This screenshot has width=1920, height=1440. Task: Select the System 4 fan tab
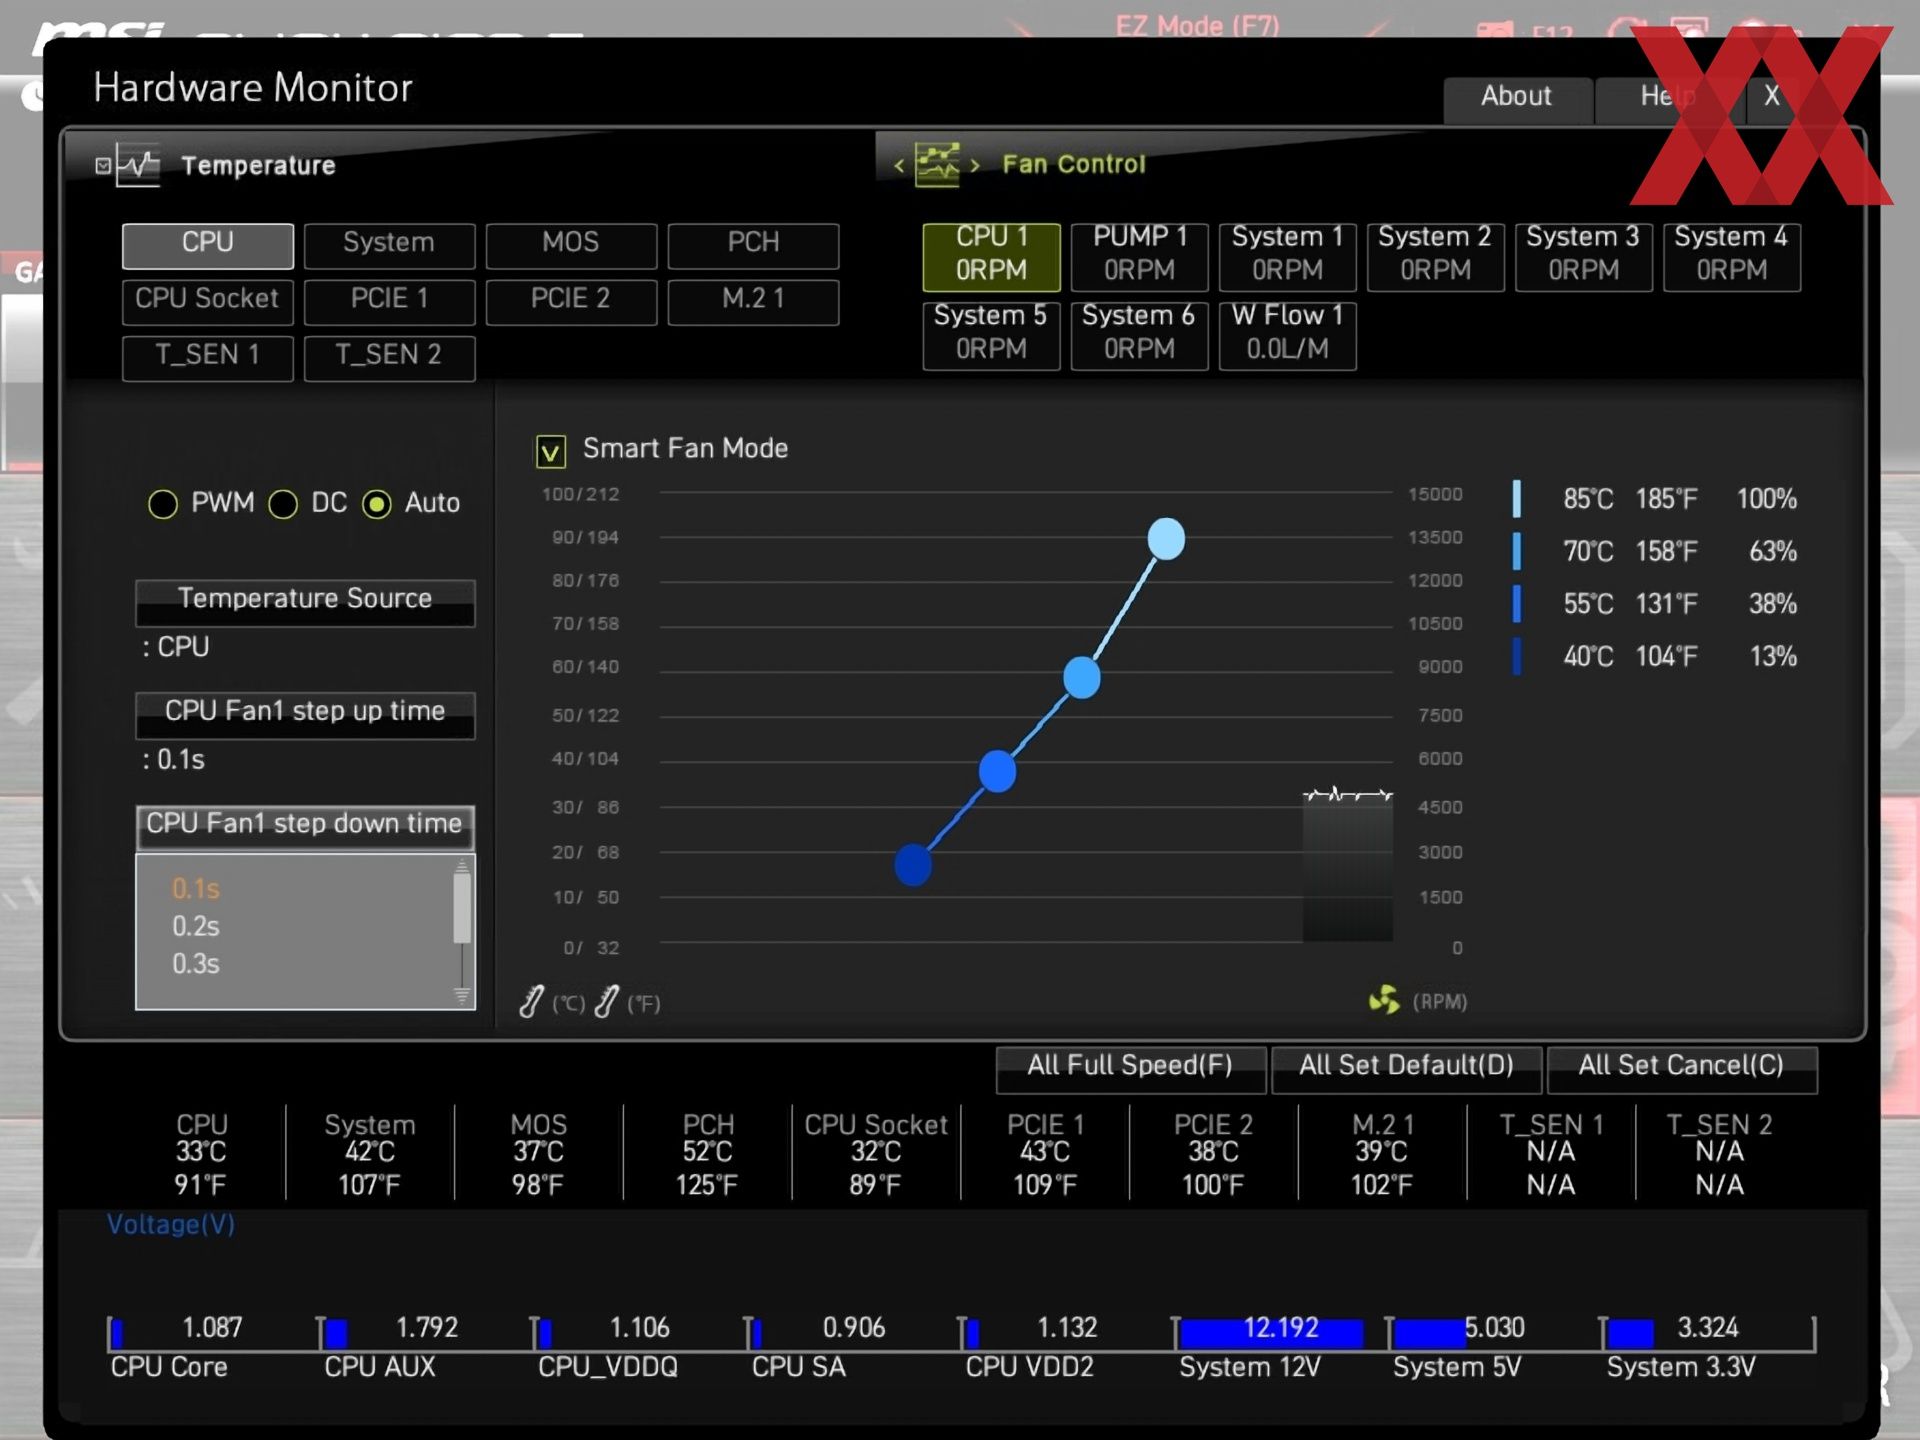1731,256
